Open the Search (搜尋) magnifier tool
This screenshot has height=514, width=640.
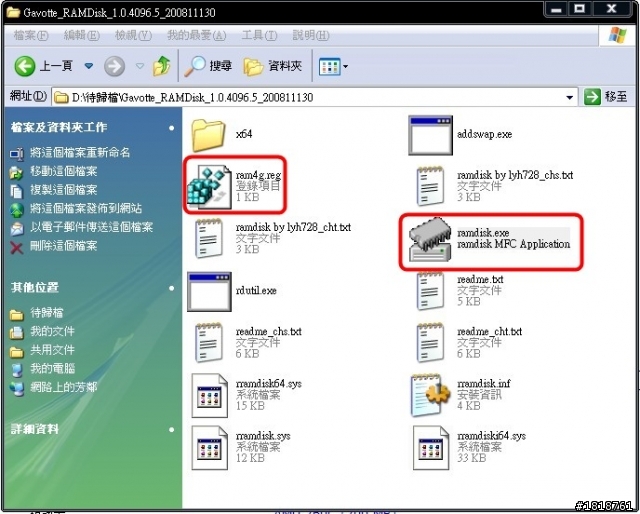(x=208, y=66)
